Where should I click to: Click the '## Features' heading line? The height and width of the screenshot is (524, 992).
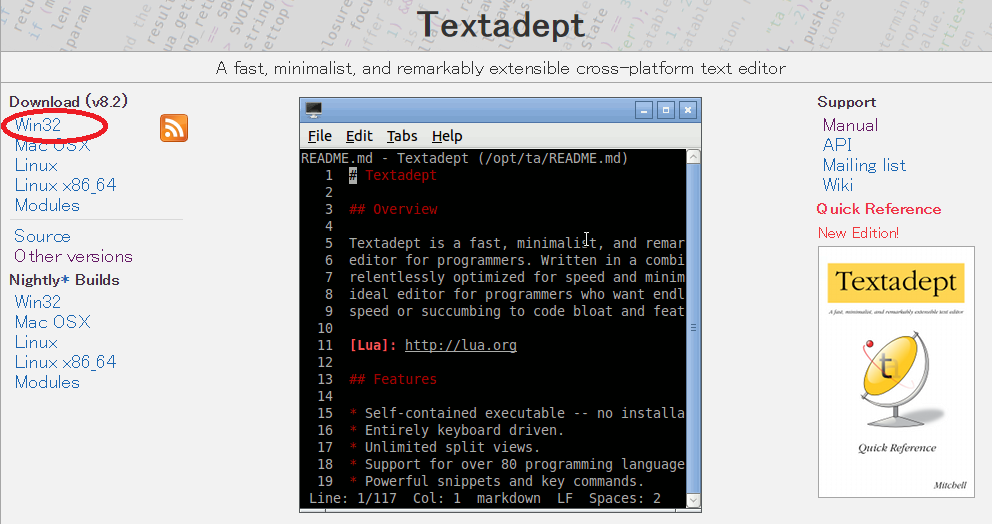[393, 380]
